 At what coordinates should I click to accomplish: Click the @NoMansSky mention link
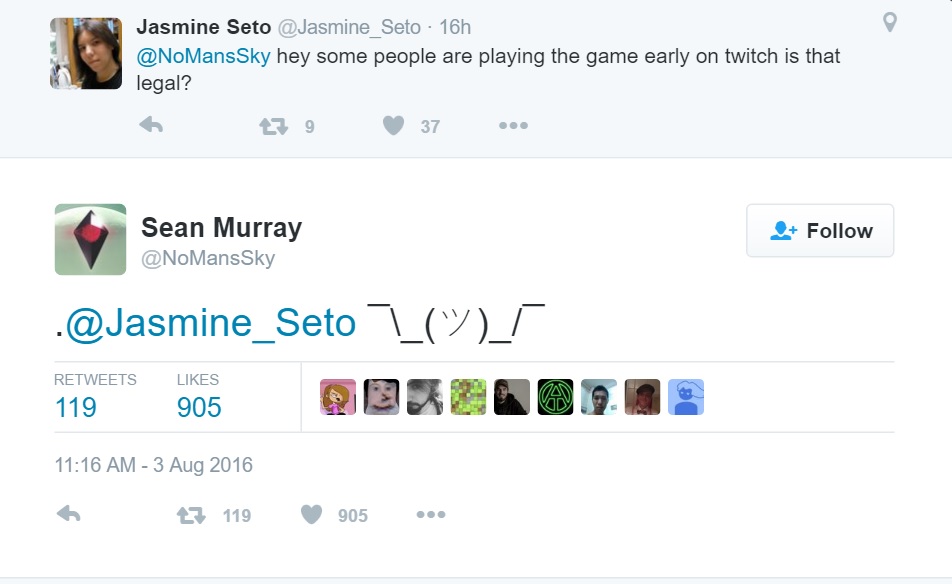tap(203, 56)
